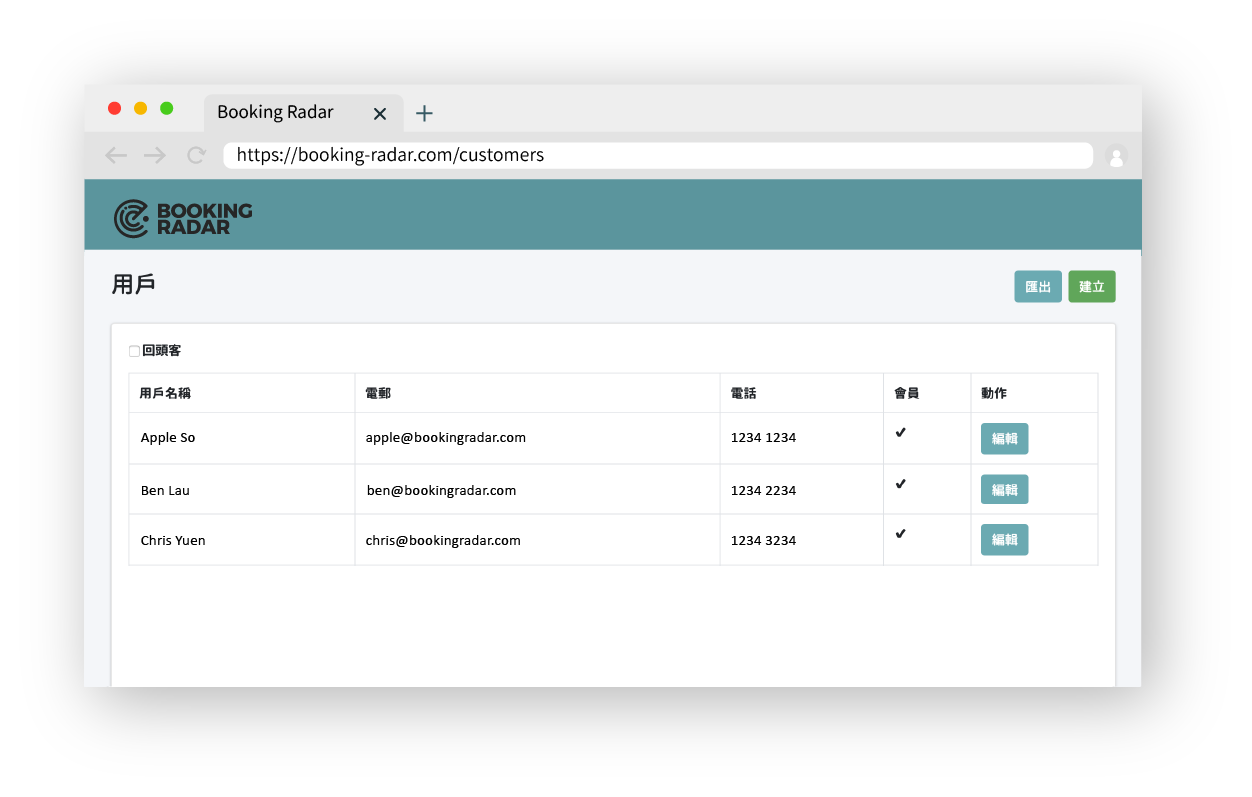Toggle the 回頭客 checkbox

coord(134,351)
